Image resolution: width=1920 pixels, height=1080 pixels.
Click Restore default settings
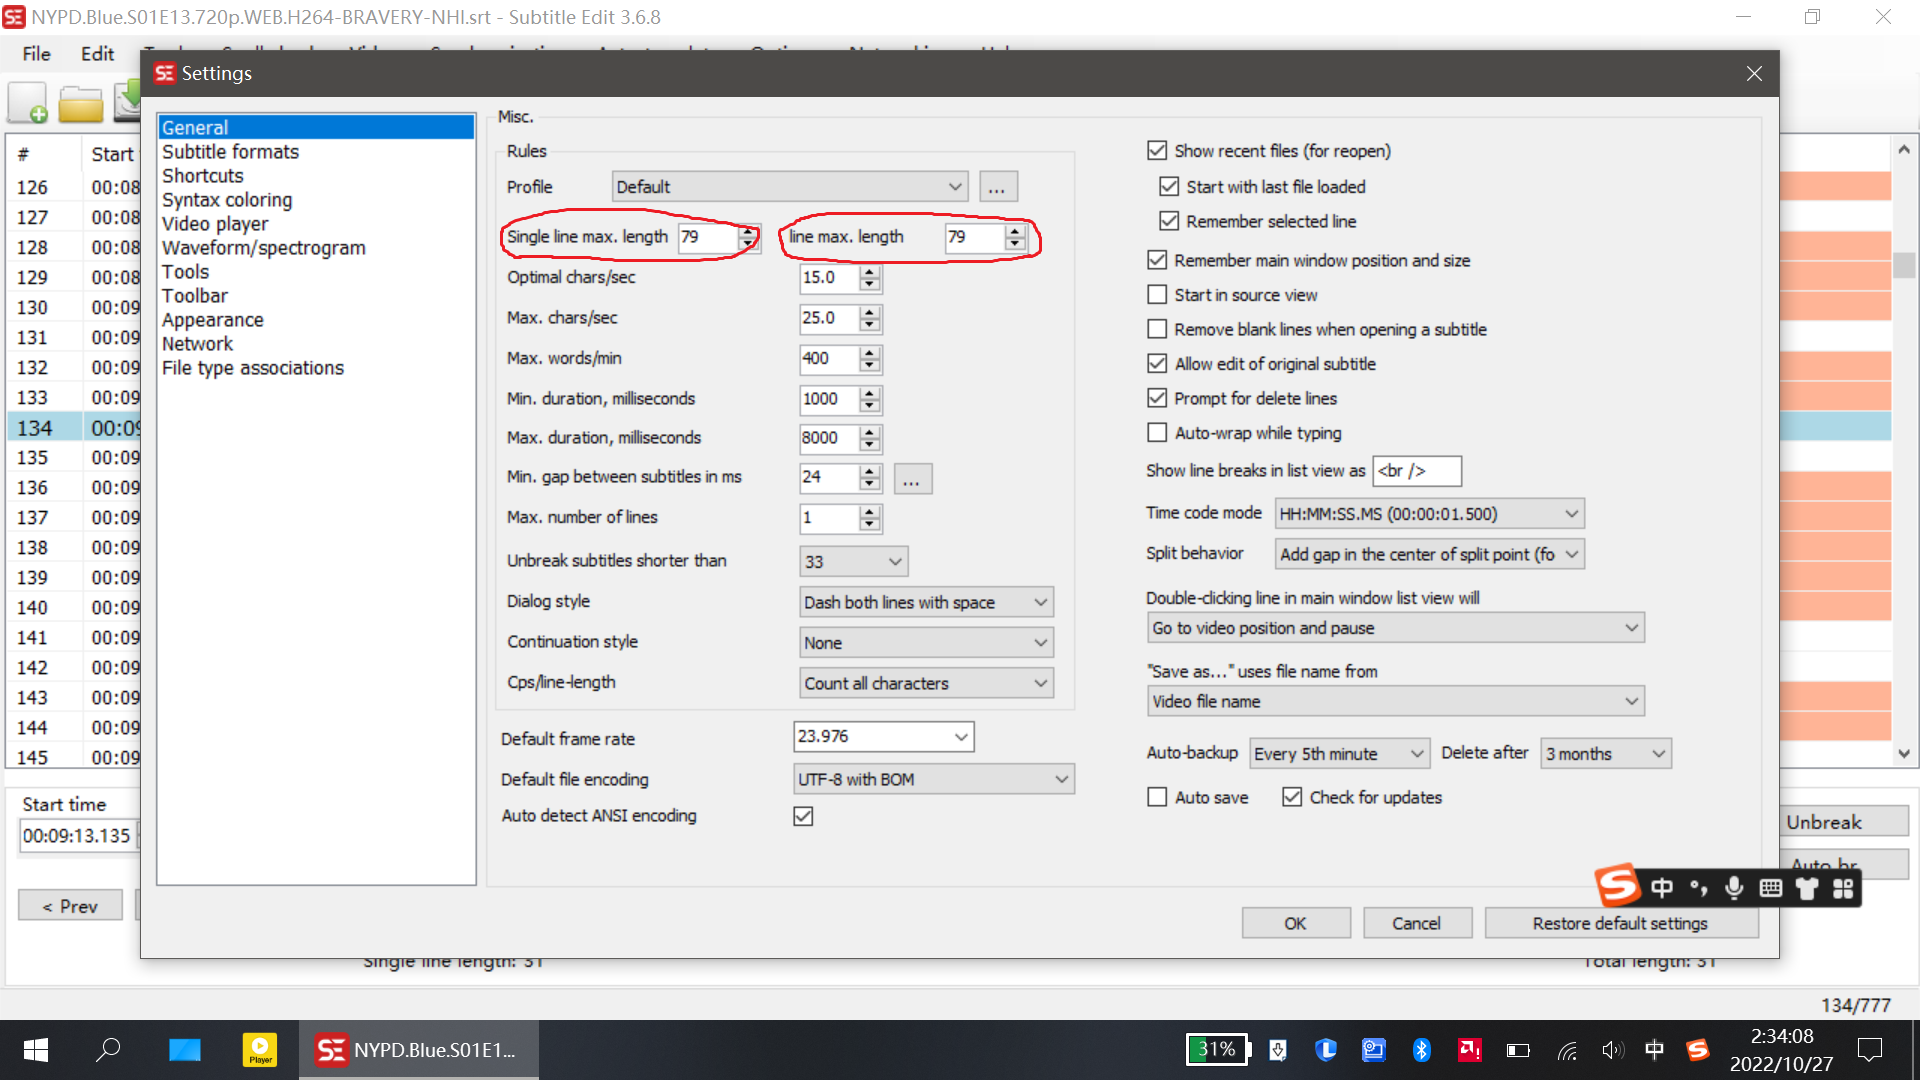click(1621, 922)
